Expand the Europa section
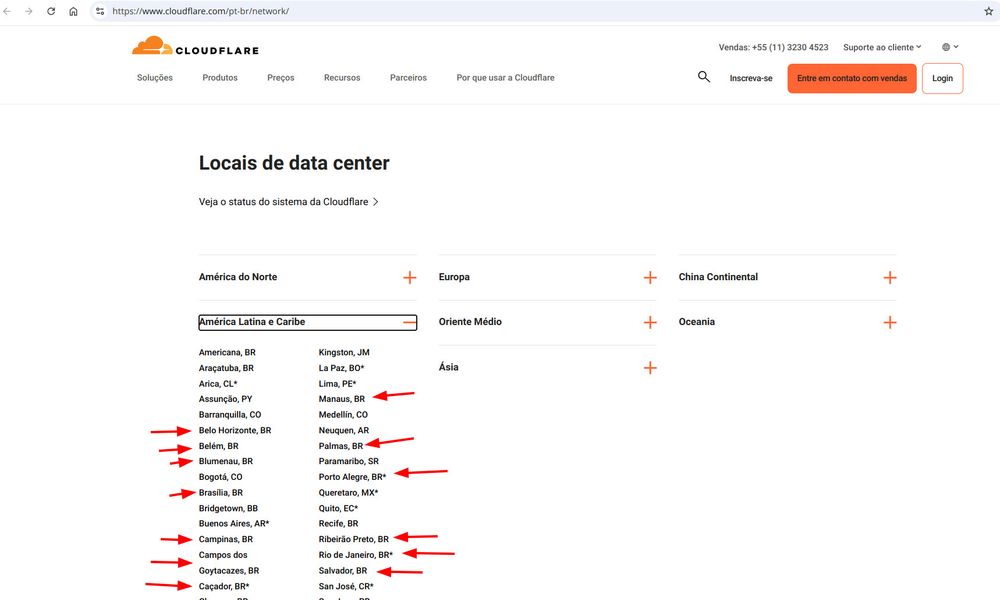This screenshot has height=600, width=1000. (548, 277)
